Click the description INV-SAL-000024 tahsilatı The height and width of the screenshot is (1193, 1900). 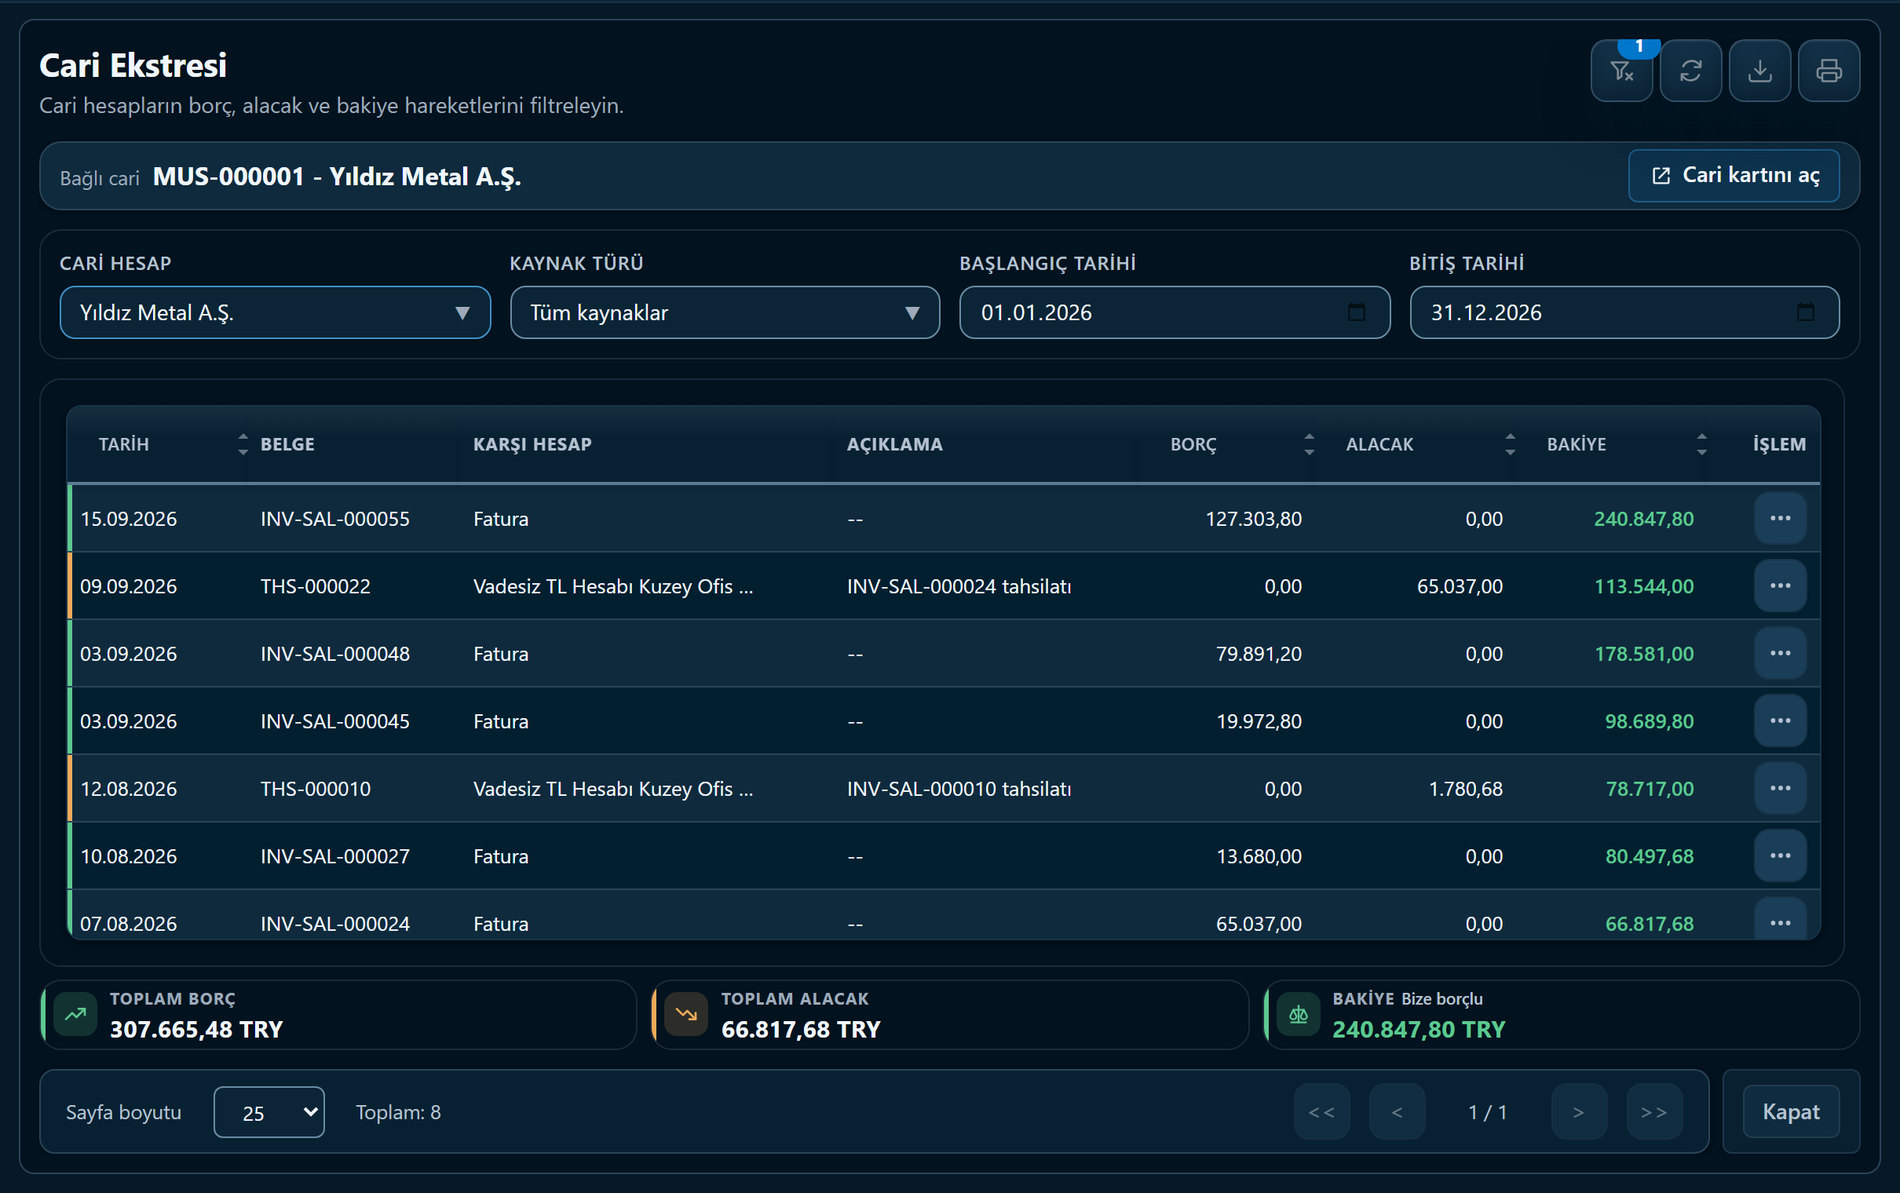(959, 587)
